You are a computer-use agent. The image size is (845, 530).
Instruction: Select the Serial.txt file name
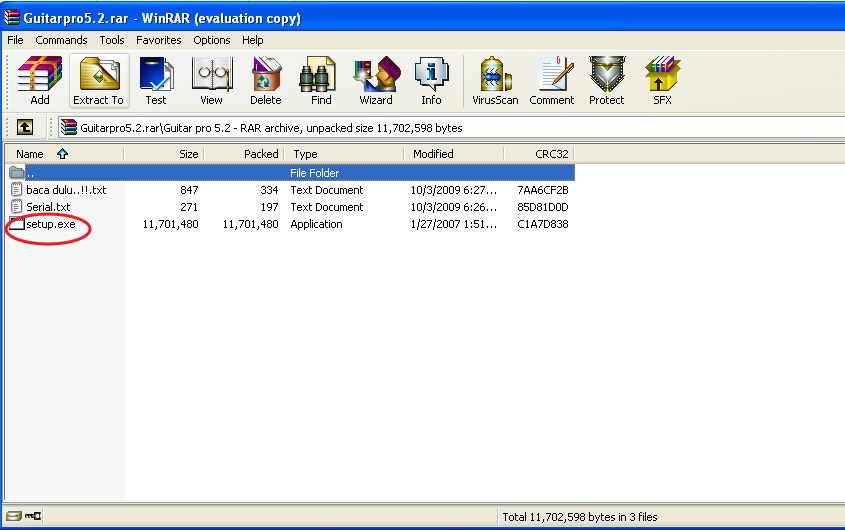48,207
